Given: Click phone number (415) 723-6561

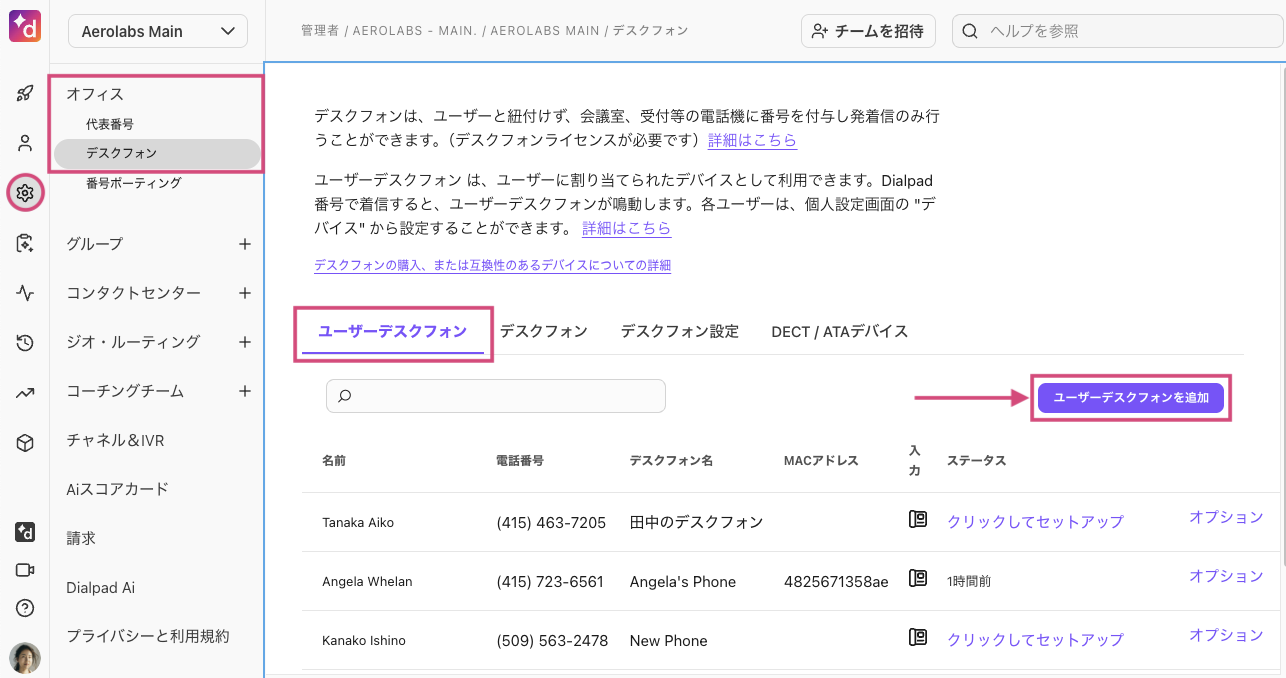Looking at the screenshot, I should 550,581.
